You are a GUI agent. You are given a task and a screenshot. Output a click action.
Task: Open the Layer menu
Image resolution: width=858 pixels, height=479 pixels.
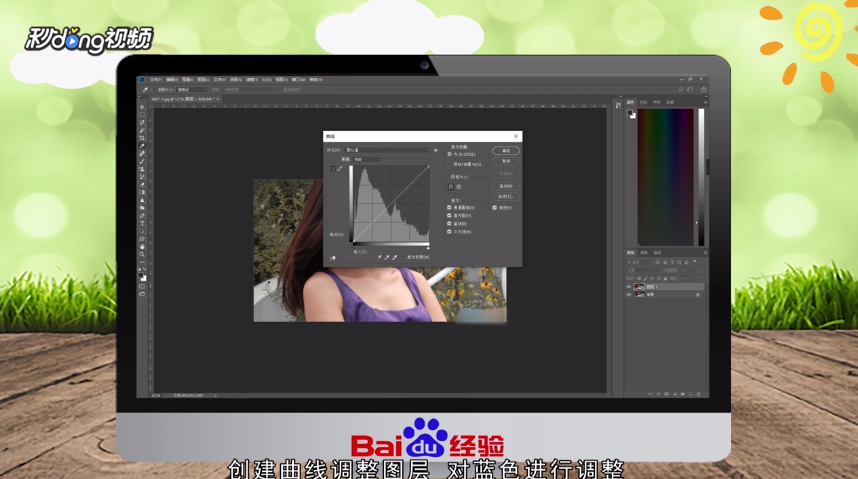pyautogui.click(x=204, y=79)
